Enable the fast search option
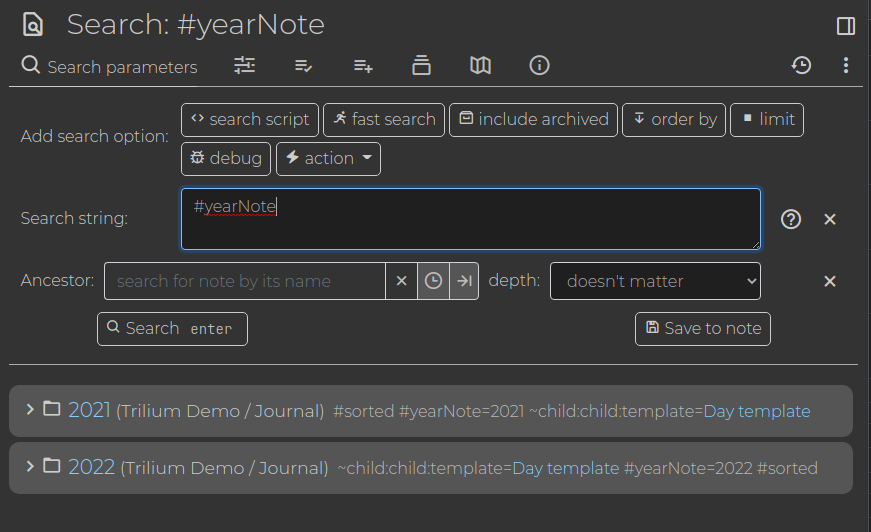Screen dimensions: 871x532 (384, 119)
